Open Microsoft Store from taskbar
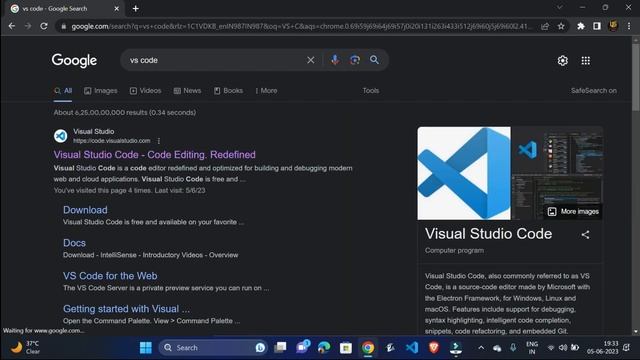Screen dimensions: 640x360 tap(346, 348)
